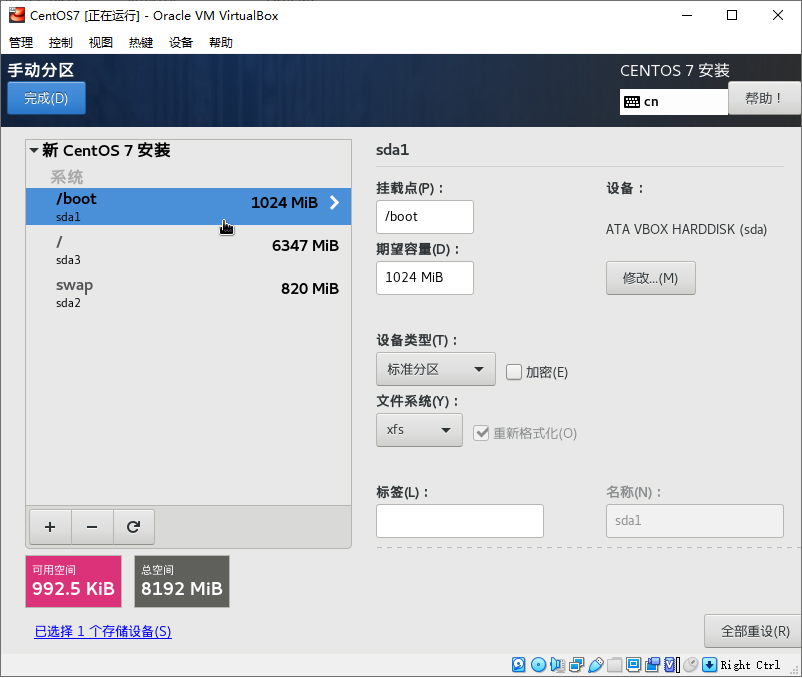This screenshot has height=678, width=802.
Task: Open the 已选择 1 个存储设备(S) link
Action: [103, 631]
